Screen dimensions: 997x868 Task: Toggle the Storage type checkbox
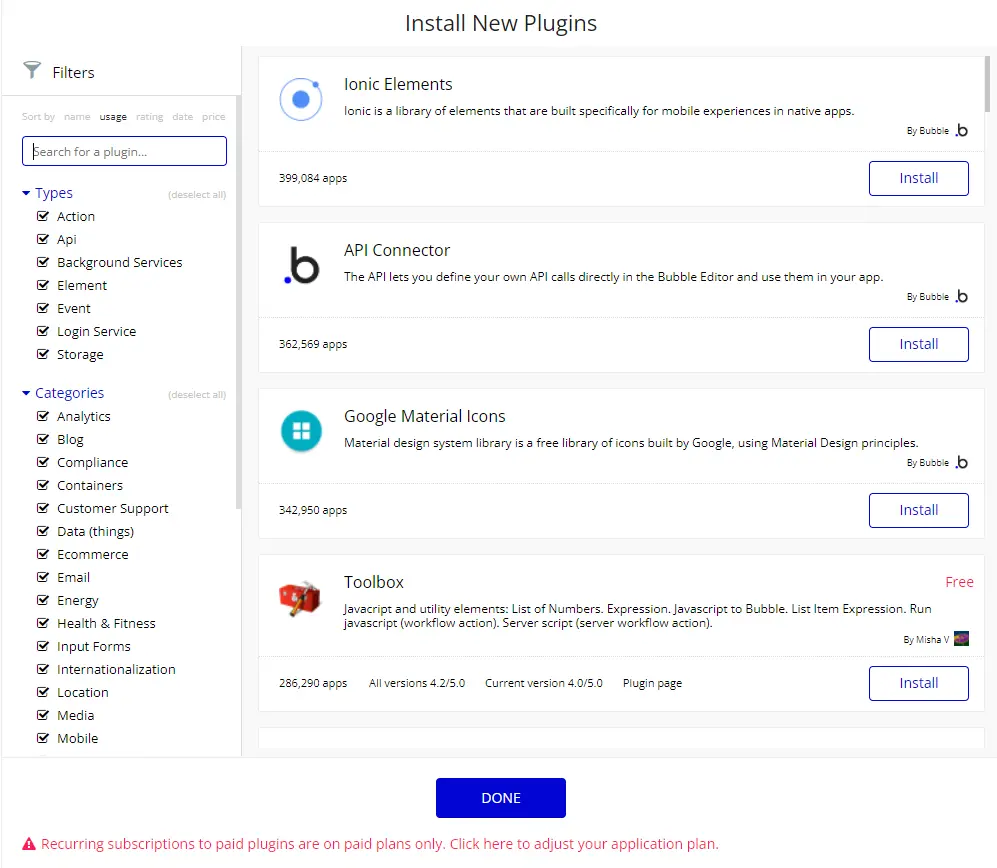(43, 354)
